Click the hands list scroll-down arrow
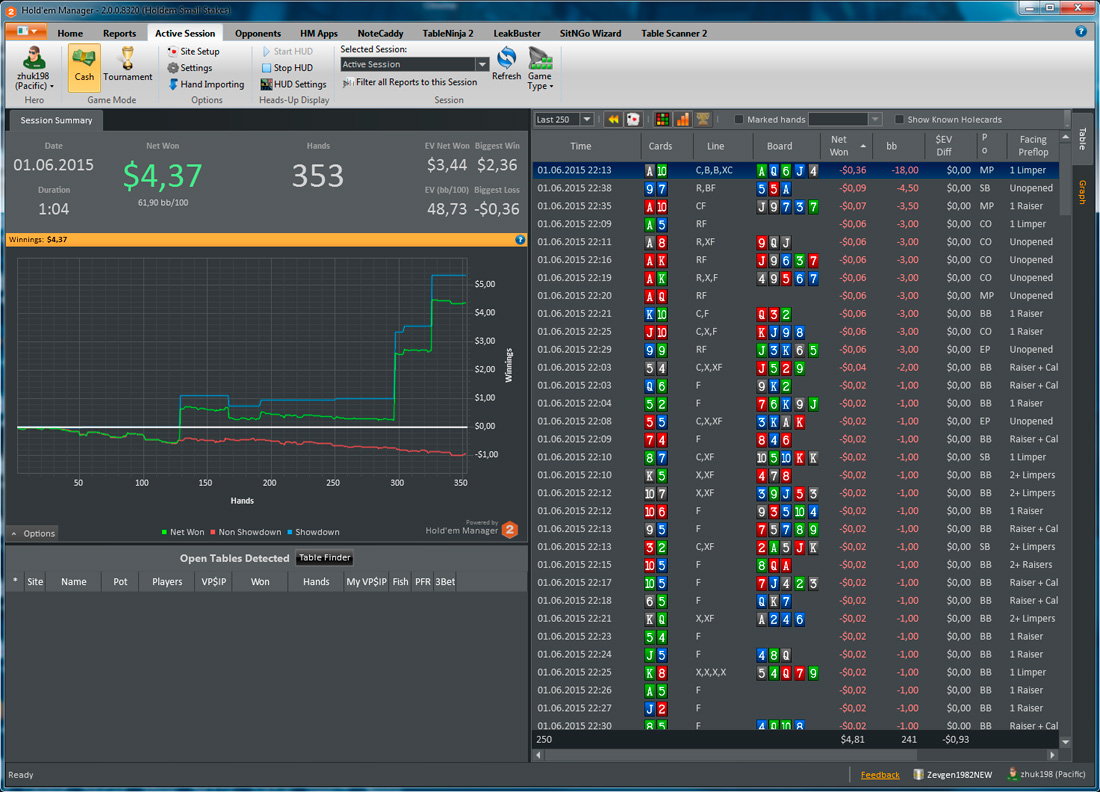1100x792 pixels. (x=1065, y=741)
